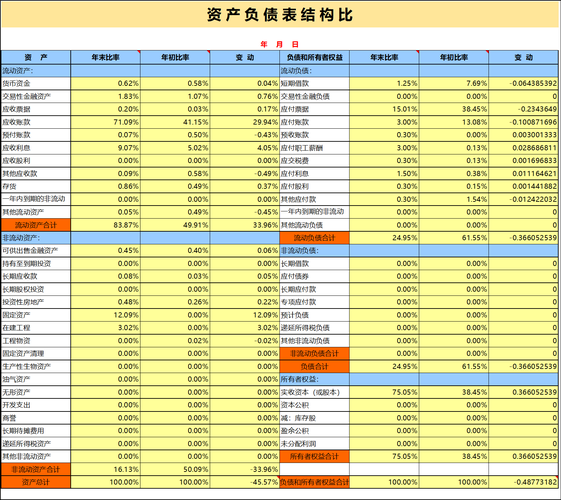The width and height of the screenshot is (561, 500).
Task: Select the 29.94% change cell
Action: [245, 122]
